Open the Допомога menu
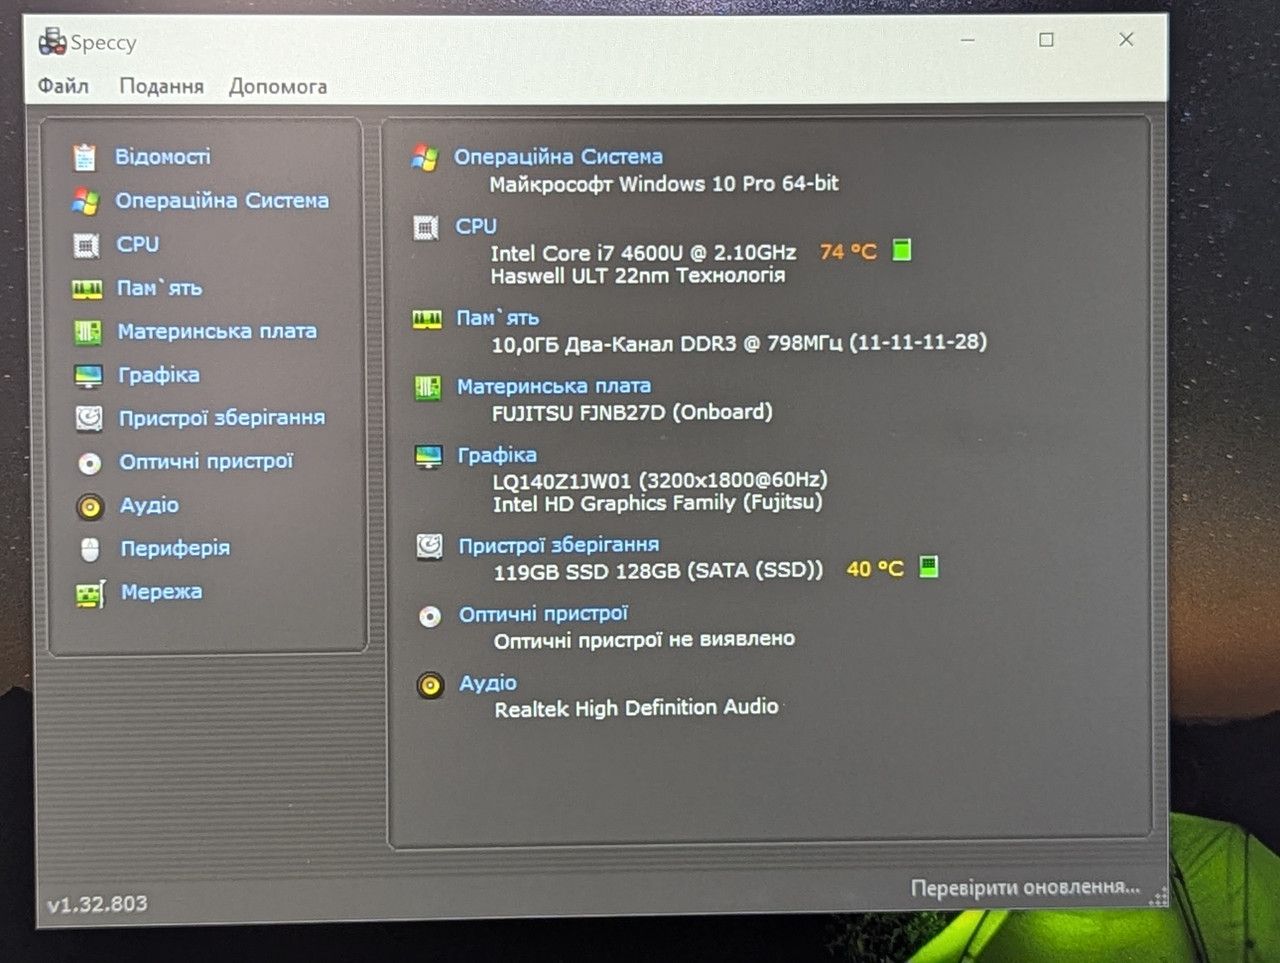The height and width of the screenshot is (963, 1280). [278, 87]
